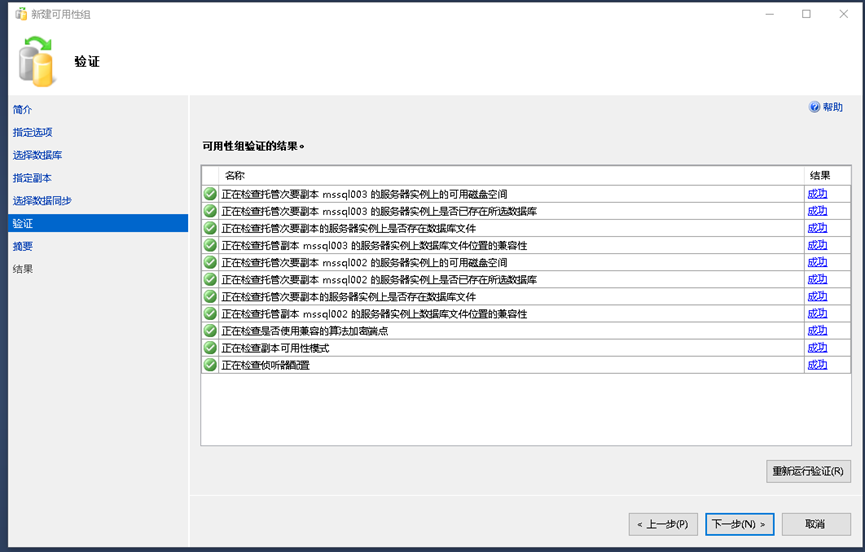865x552 pixels.
Task: Click the 可用性组验证的结果 heading text
Action: tap(253, 146)
